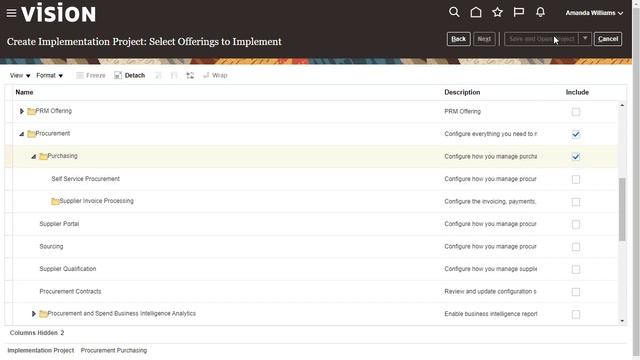
Task: Click the PRM Offering folder icon
Action: [31, 111]
